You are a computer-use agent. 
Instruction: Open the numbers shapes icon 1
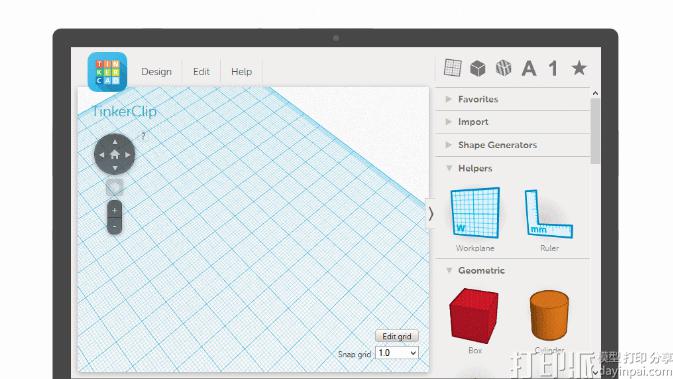pos(554,68)
